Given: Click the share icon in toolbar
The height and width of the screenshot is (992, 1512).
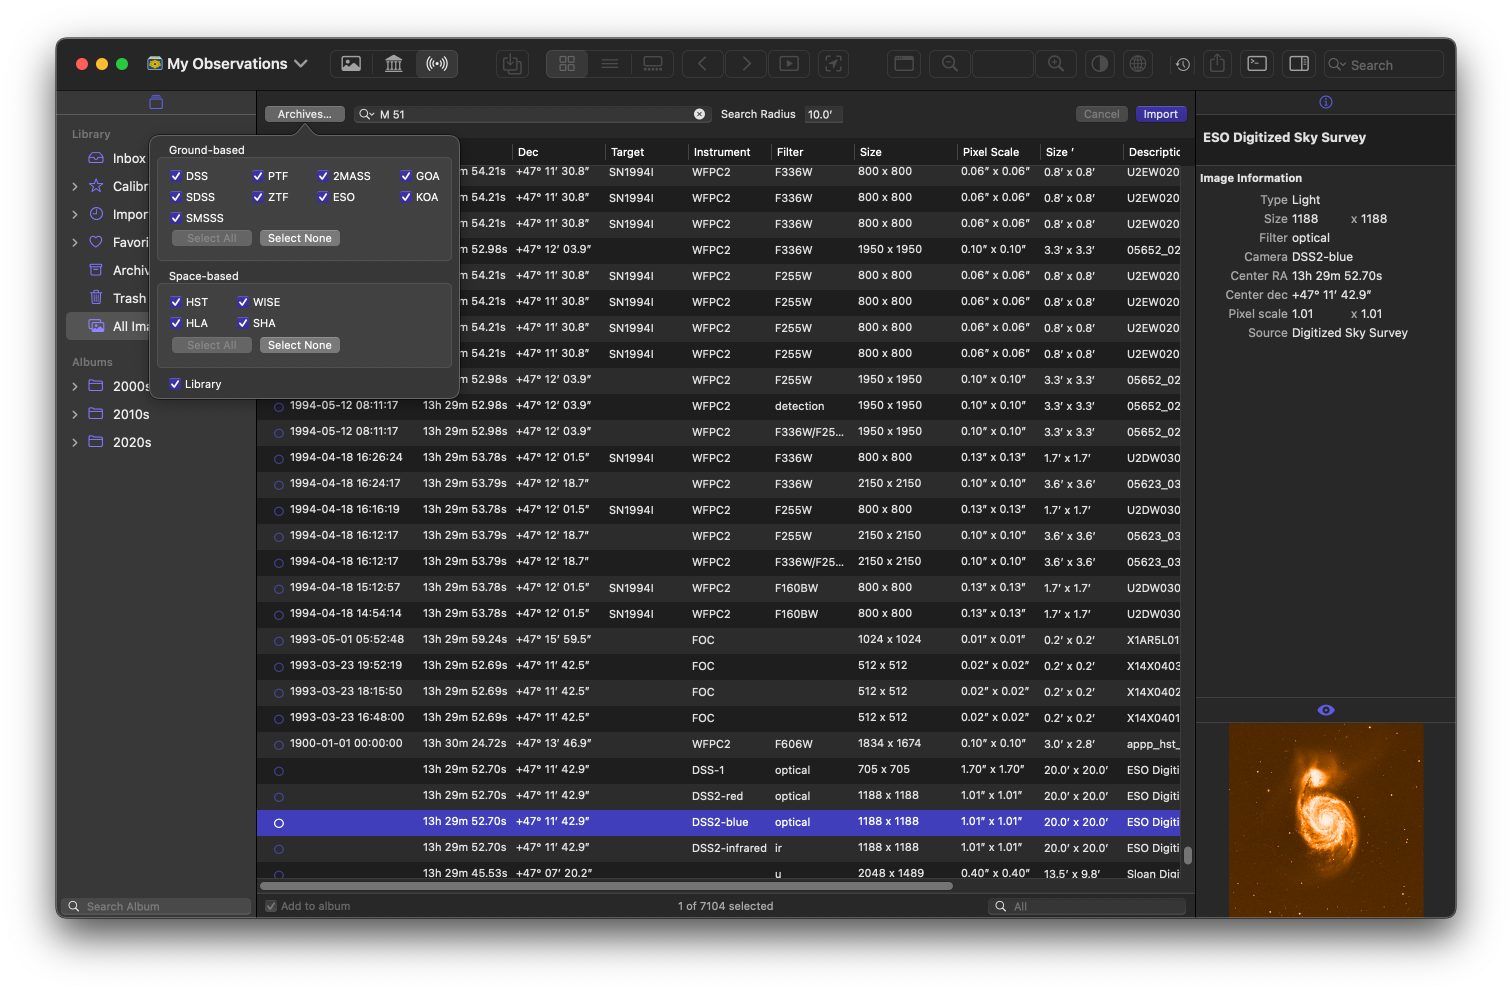Looking at the screenshot, I should [x=1217, y=64].
